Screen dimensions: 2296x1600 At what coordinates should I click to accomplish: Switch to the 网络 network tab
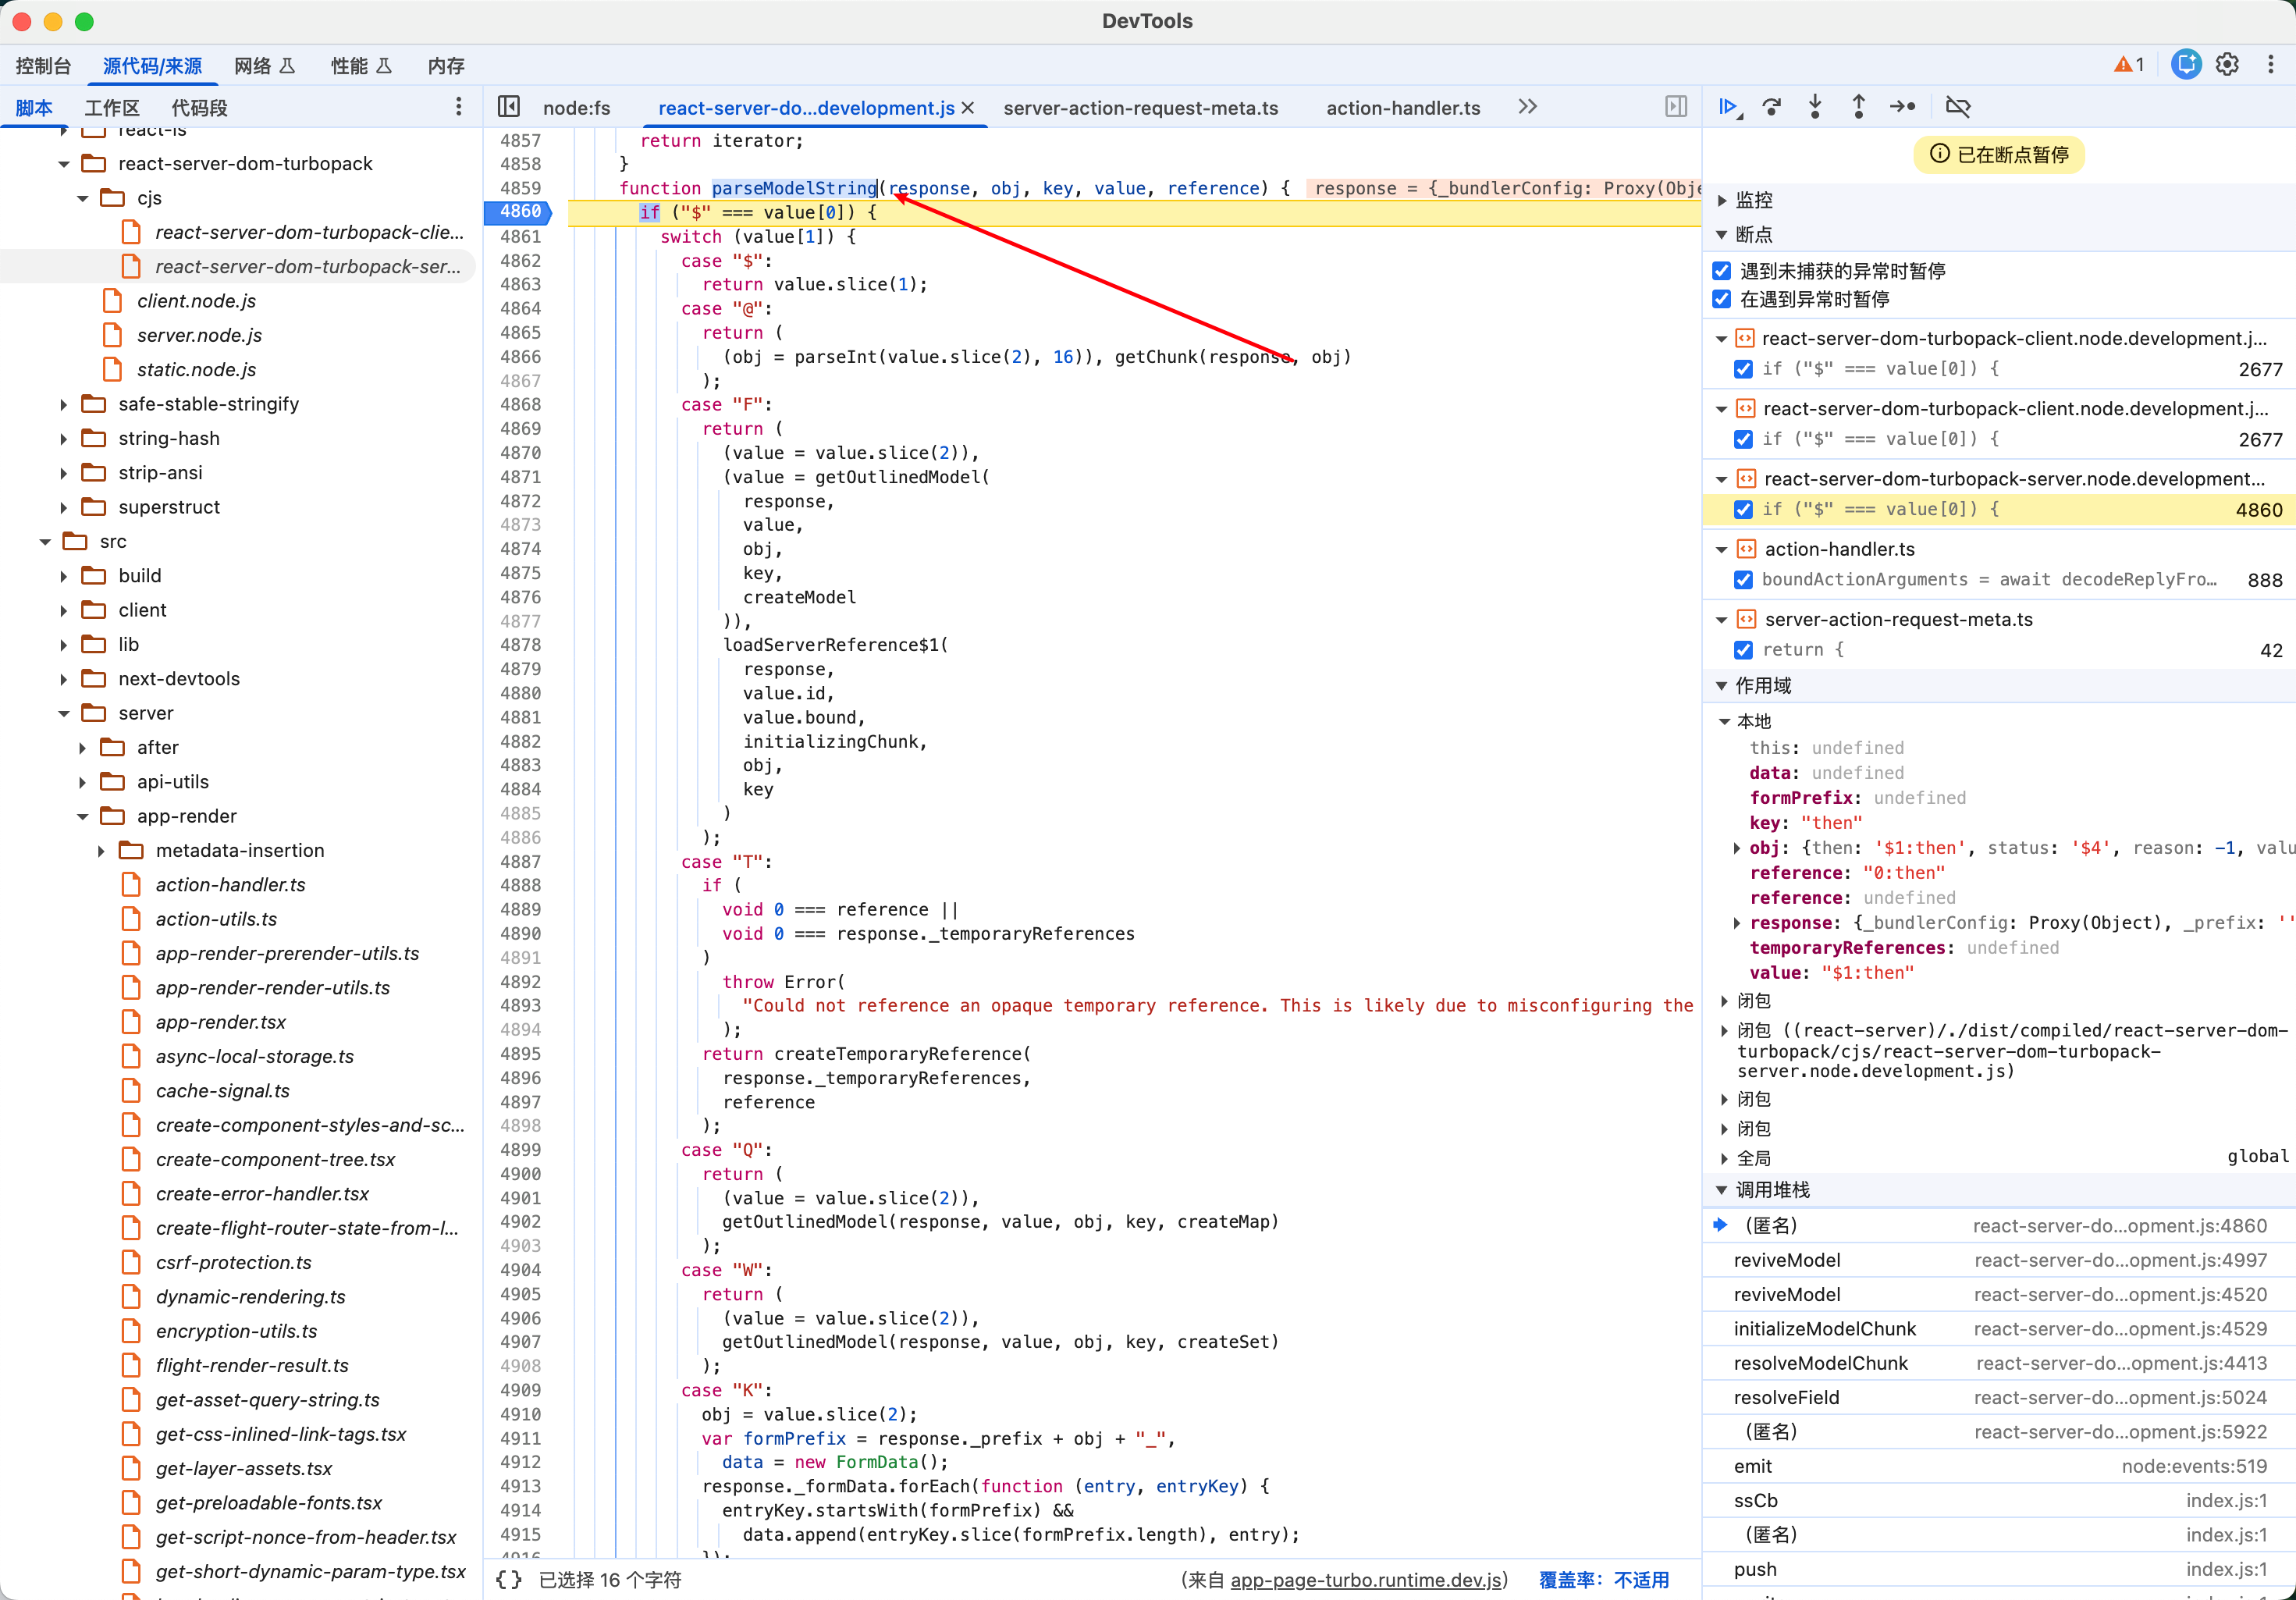coord(252,66)
